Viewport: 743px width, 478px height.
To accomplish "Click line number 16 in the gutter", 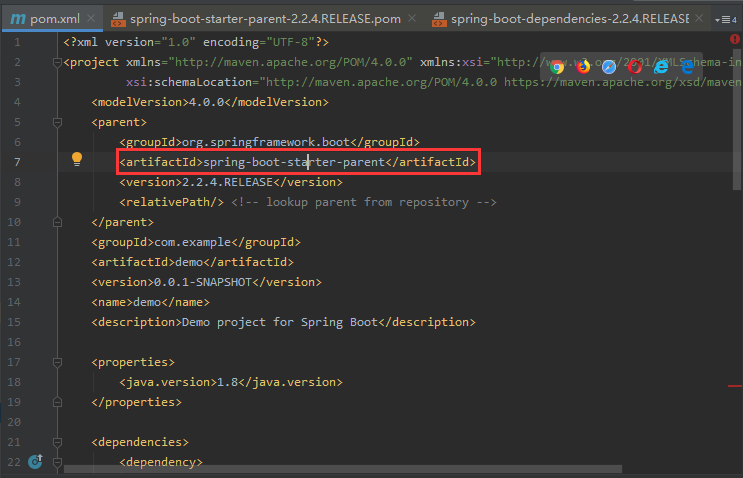I will (14, 343).
